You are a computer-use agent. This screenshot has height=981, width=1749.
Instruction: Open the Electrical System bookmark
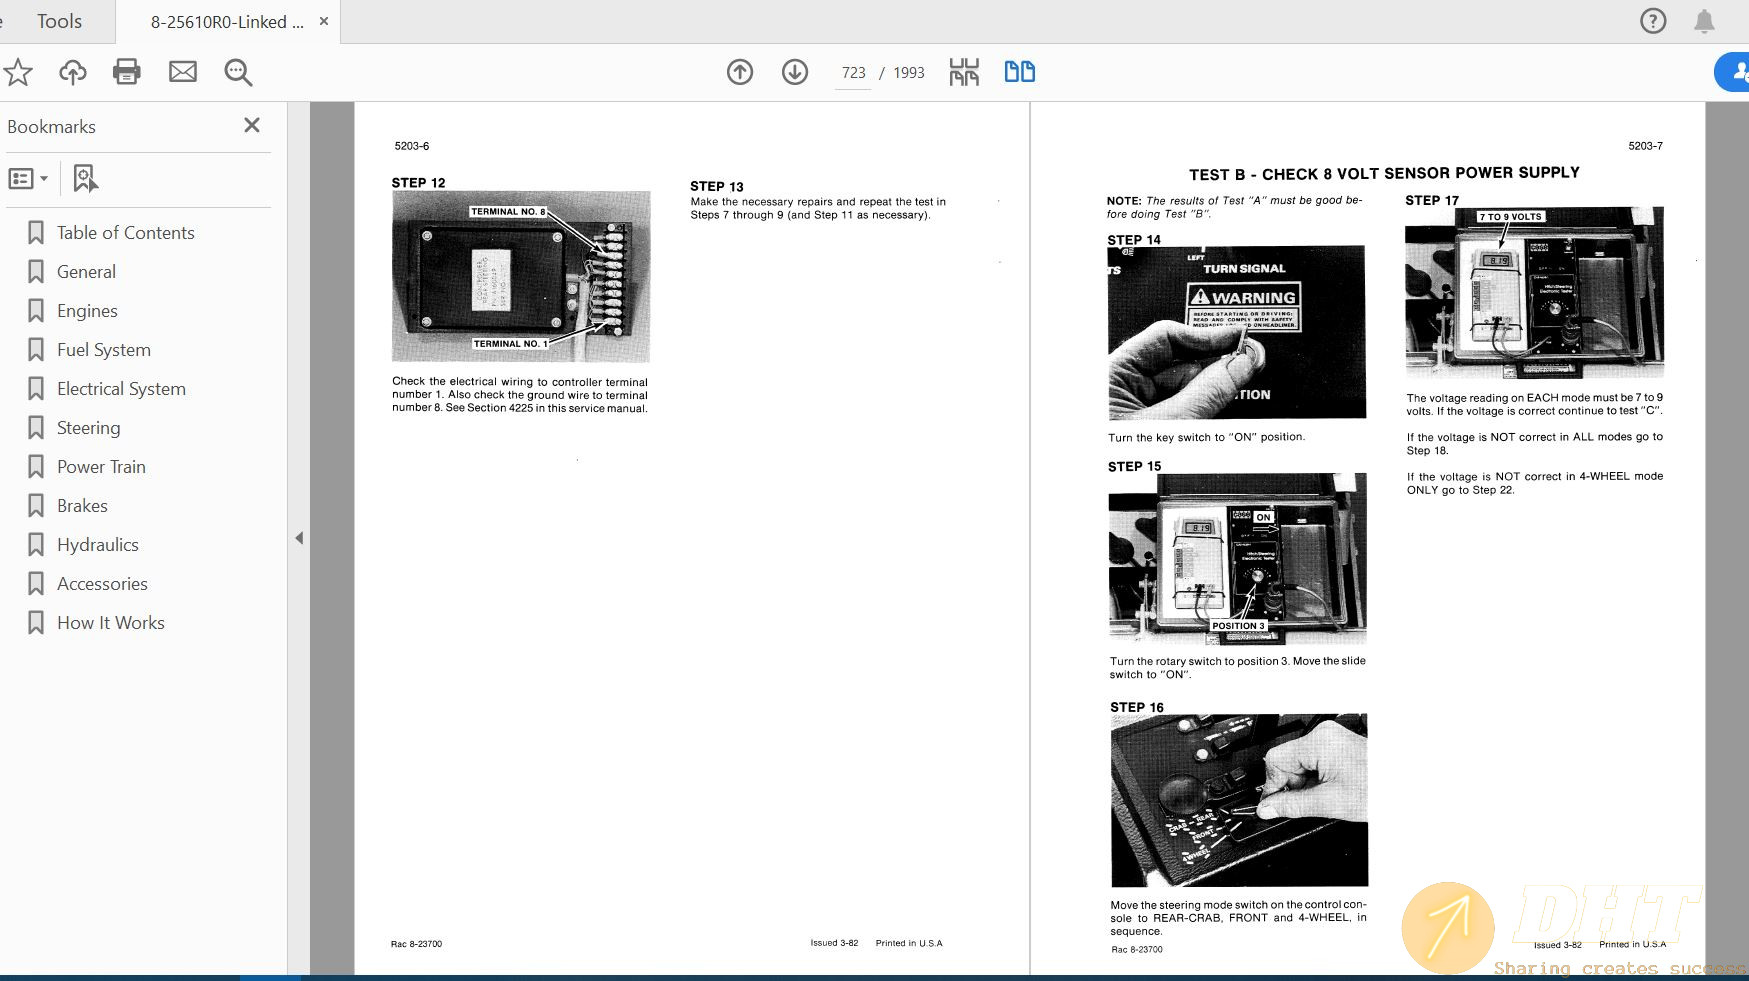121,389
